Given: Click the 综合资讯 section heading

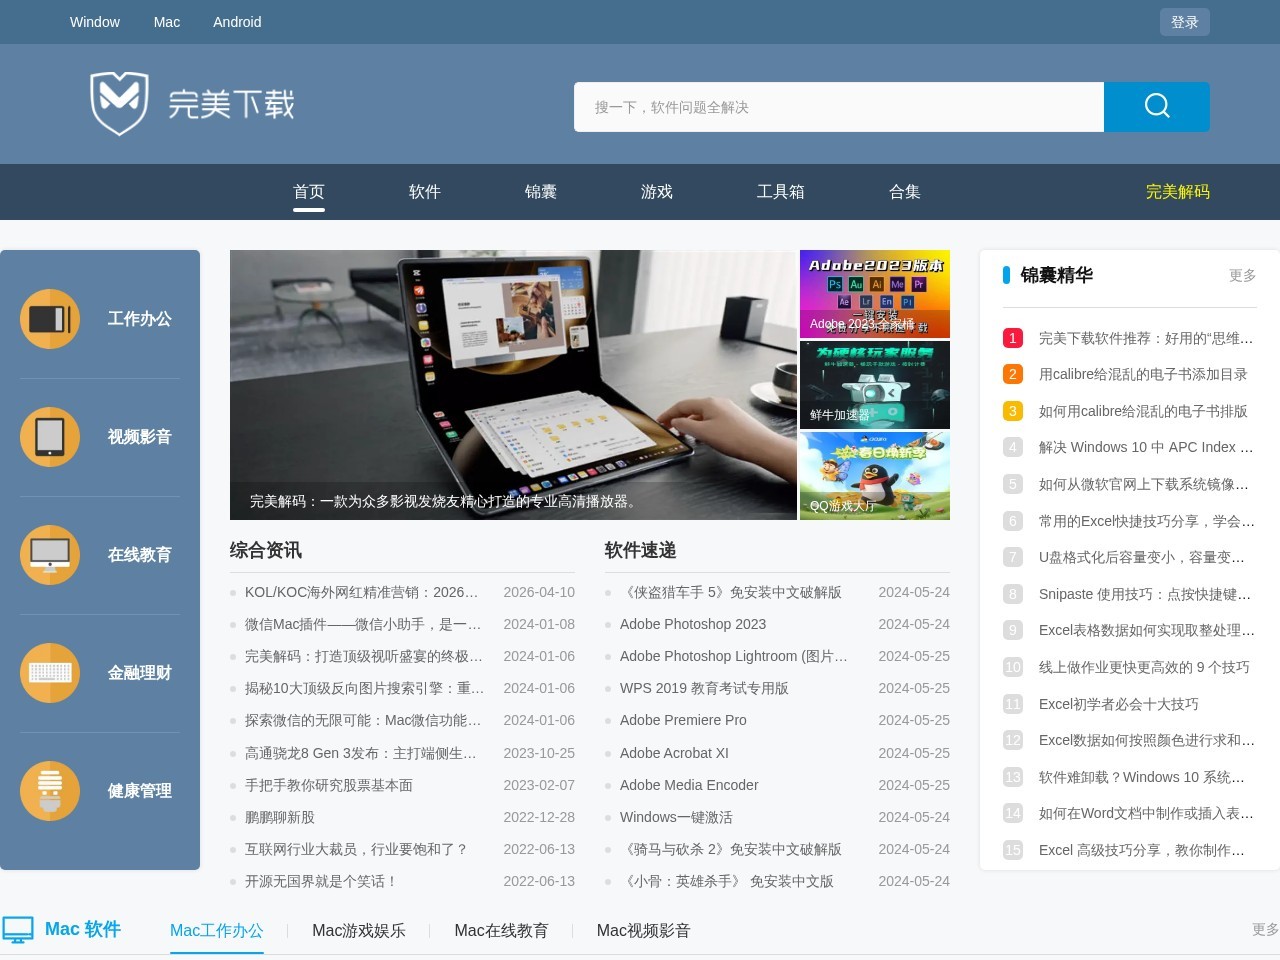Looking at the screenshot, I should 266,550.
